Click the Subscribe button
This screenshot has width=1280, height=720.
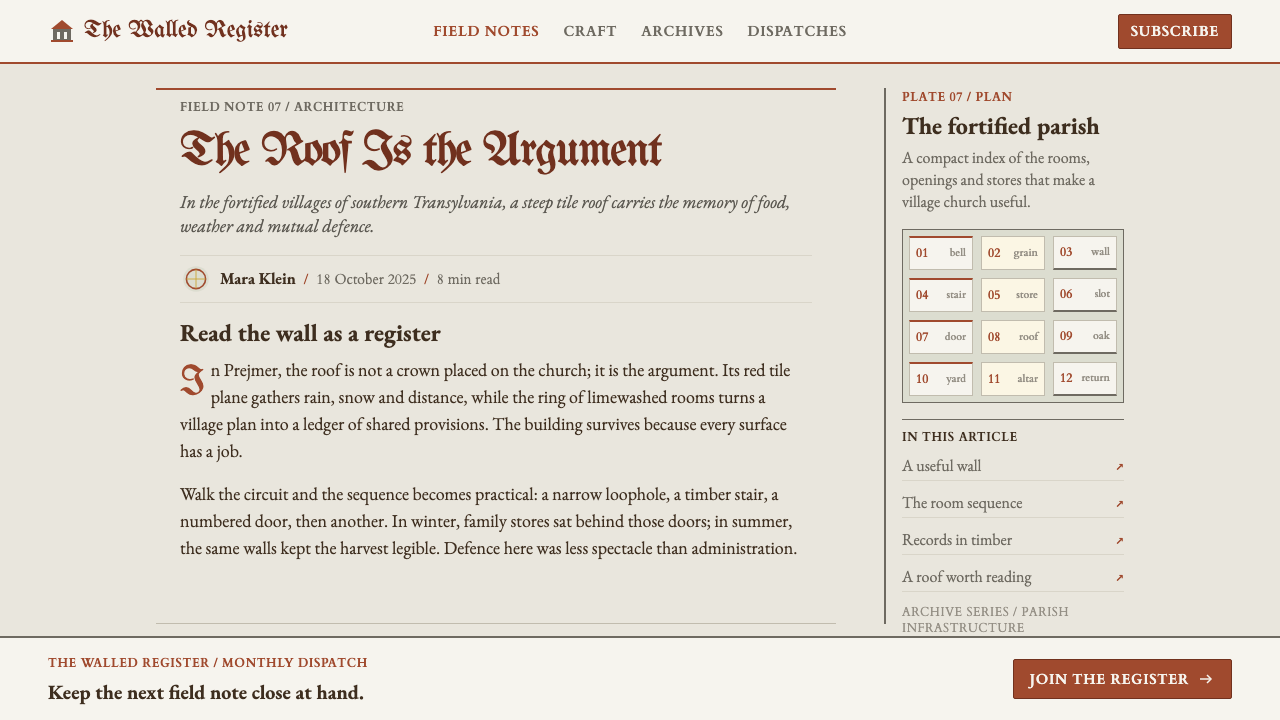click(1175, 31)
